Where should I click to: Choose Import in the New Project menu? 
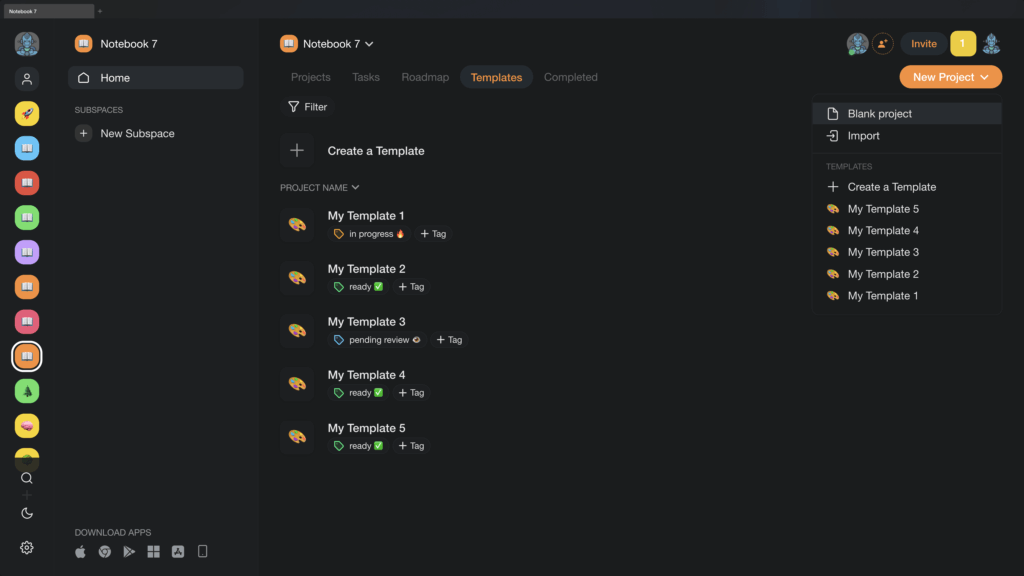click(x=863, y=136)
